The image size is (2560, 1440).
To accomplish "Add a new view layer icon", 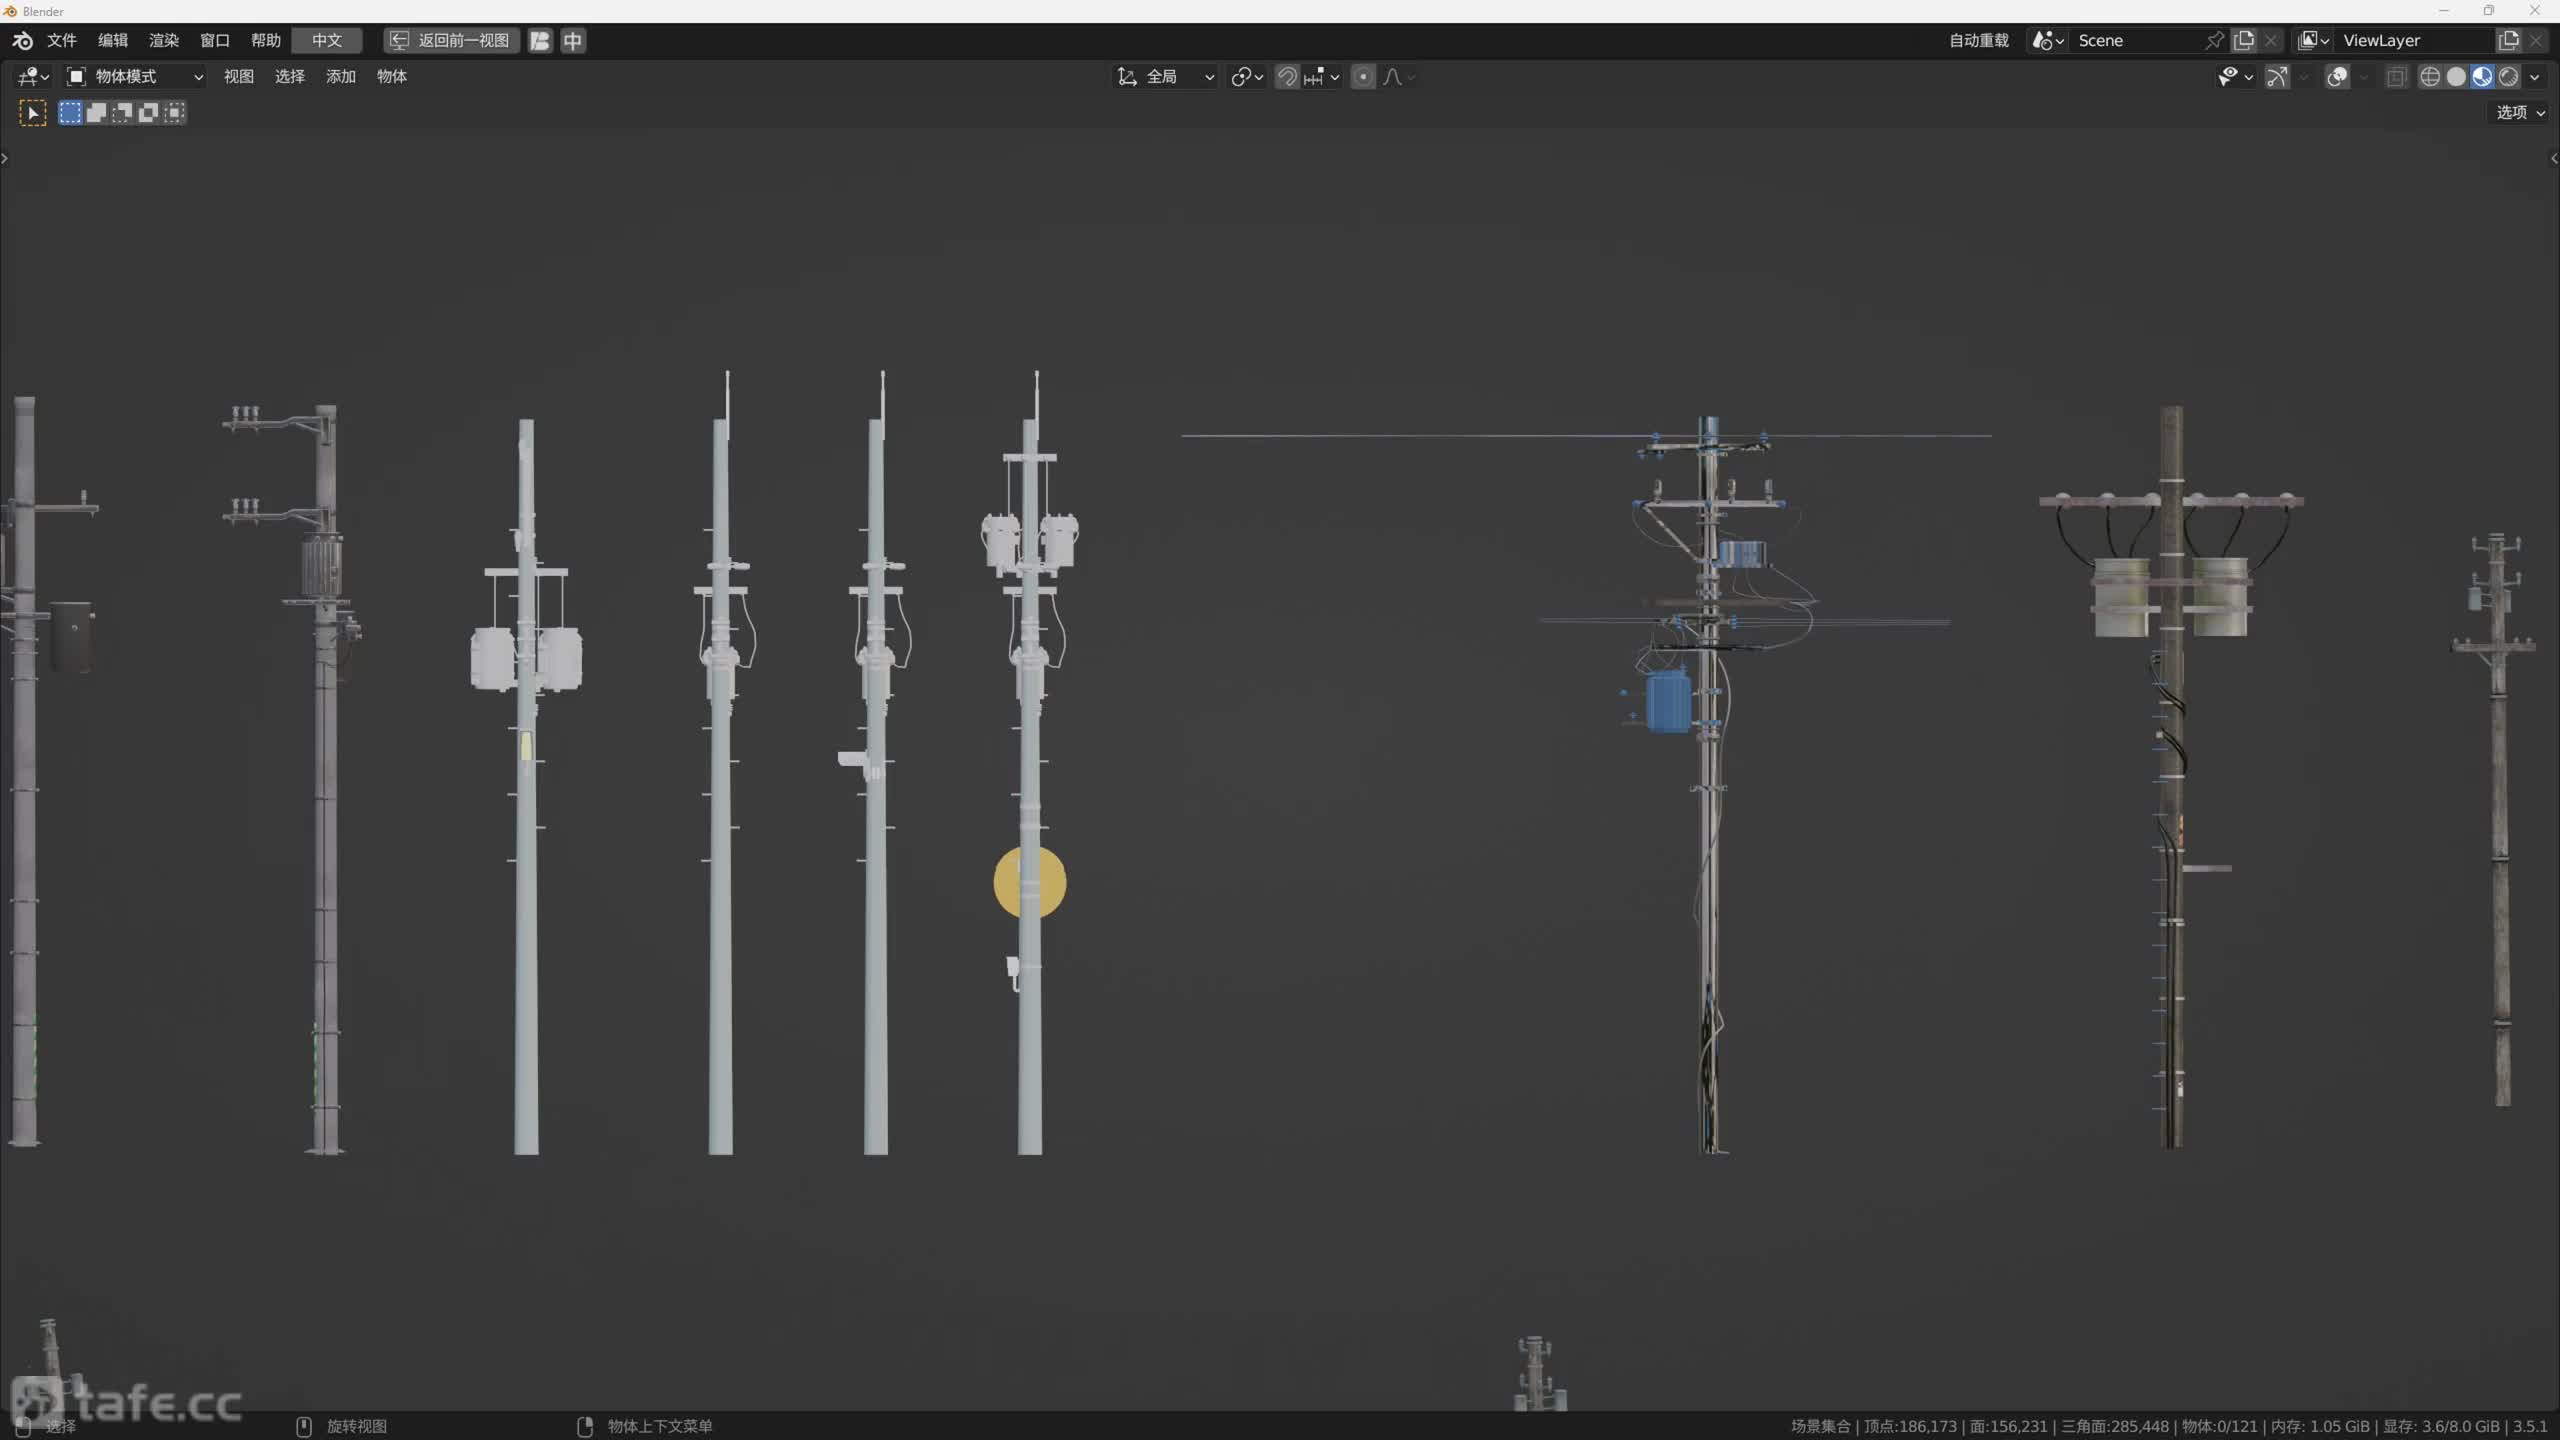I will [x=2508, y=40].
